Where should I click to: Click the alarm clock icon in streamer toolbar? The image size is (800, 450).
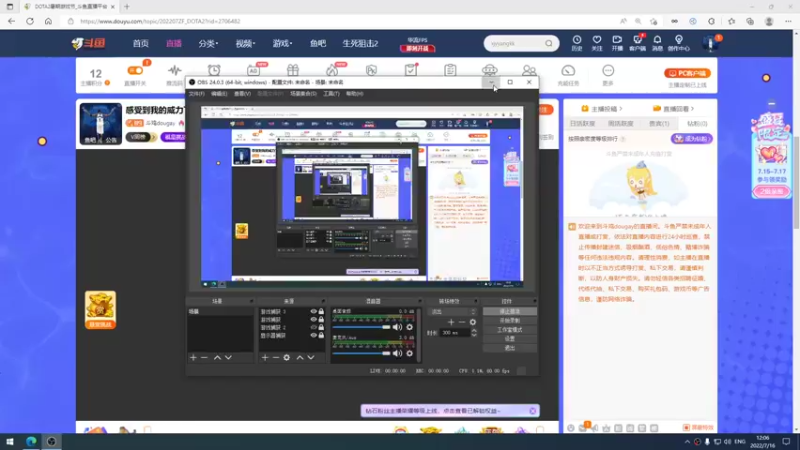(x=214, y=70)
